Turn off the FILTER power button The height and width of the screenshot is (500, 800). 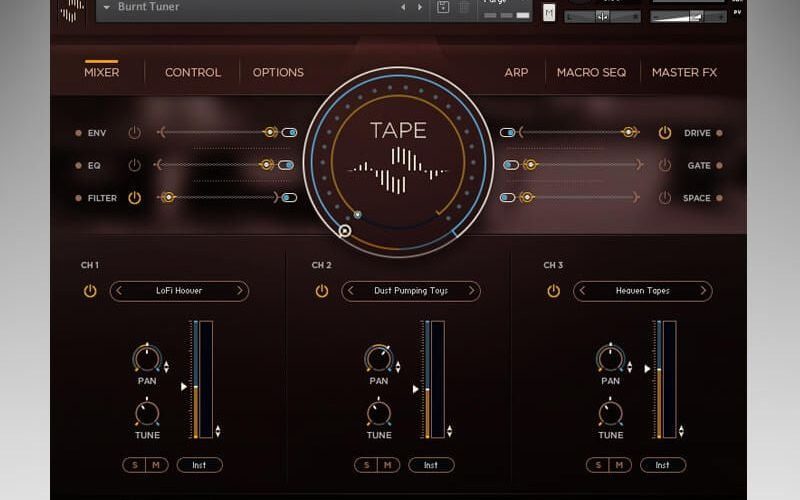coord(134,198)
